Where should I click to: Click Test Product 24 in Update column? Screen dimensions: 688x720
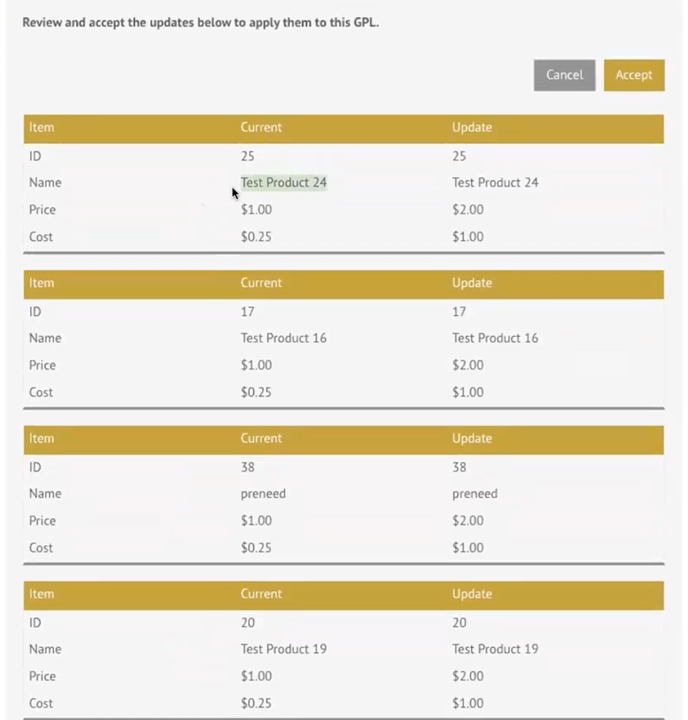[495, 183]
